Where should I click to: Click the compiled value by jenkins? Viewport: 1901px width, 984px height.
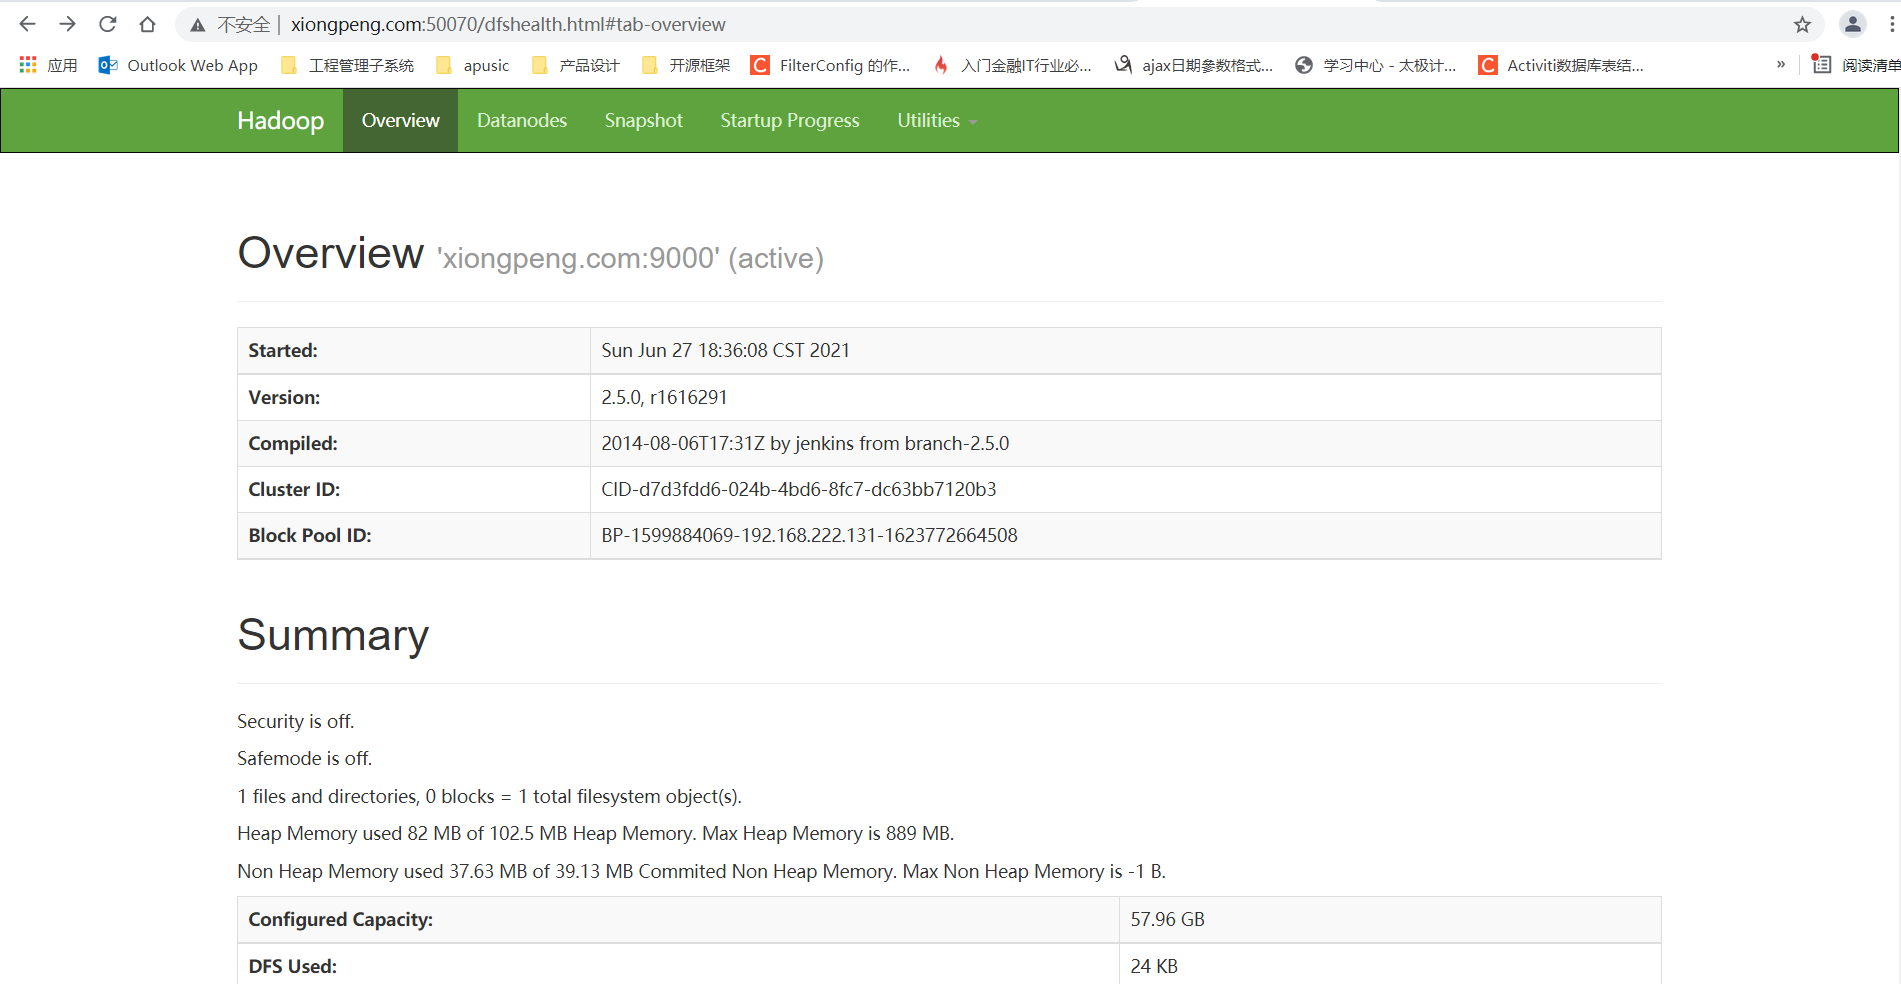pos(805,443)
